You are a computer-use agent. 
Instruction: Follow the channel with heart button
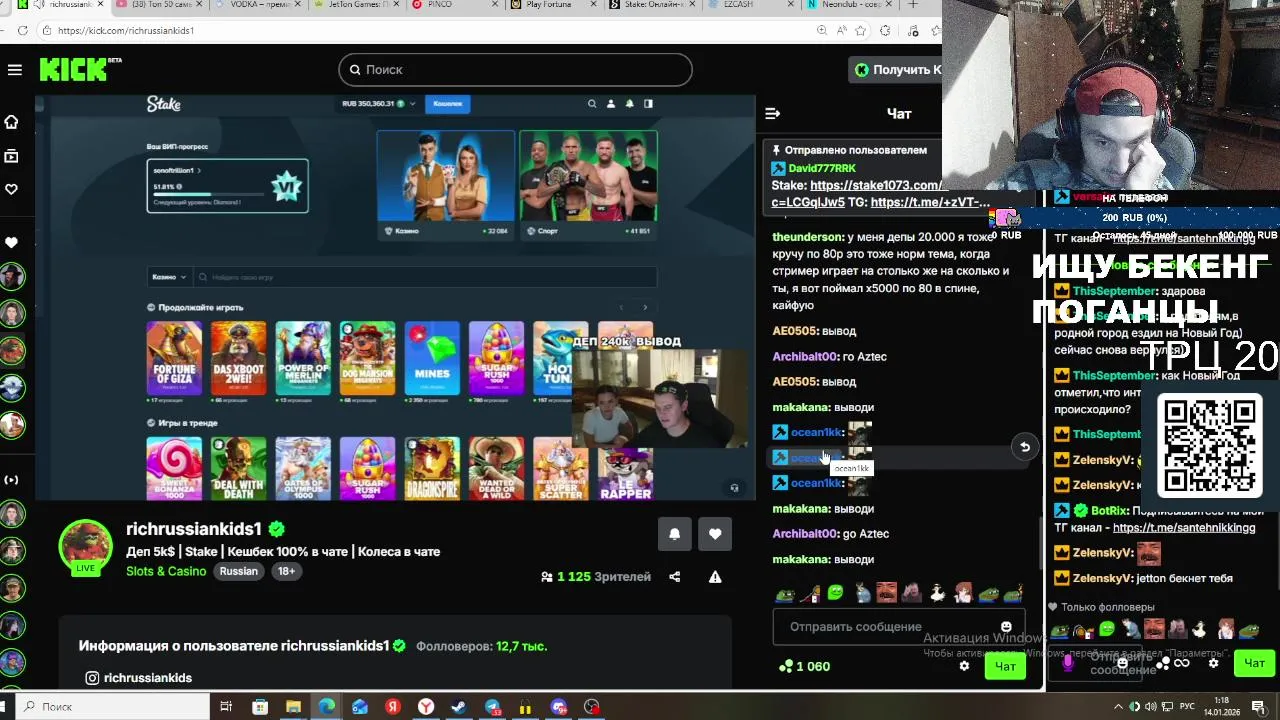coord(715,534)
